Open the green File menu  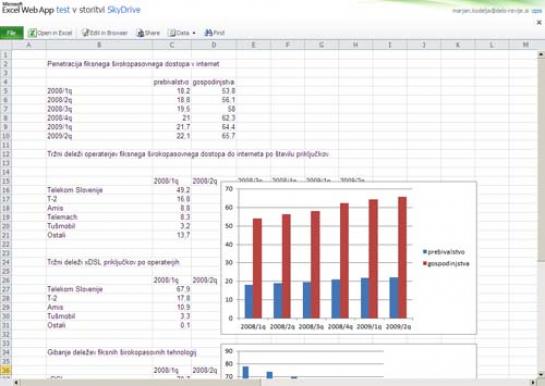(x=11, y=33)
